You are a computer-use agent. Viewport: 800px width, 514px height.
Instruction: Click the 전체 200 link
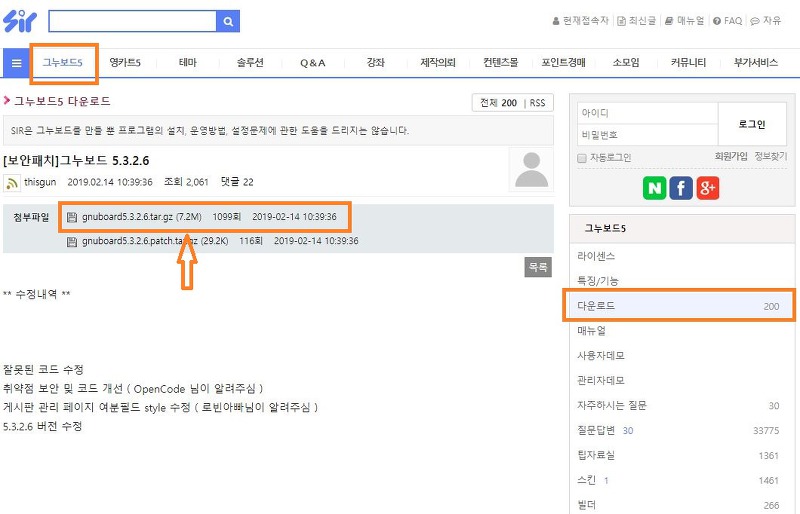point(498,103)
